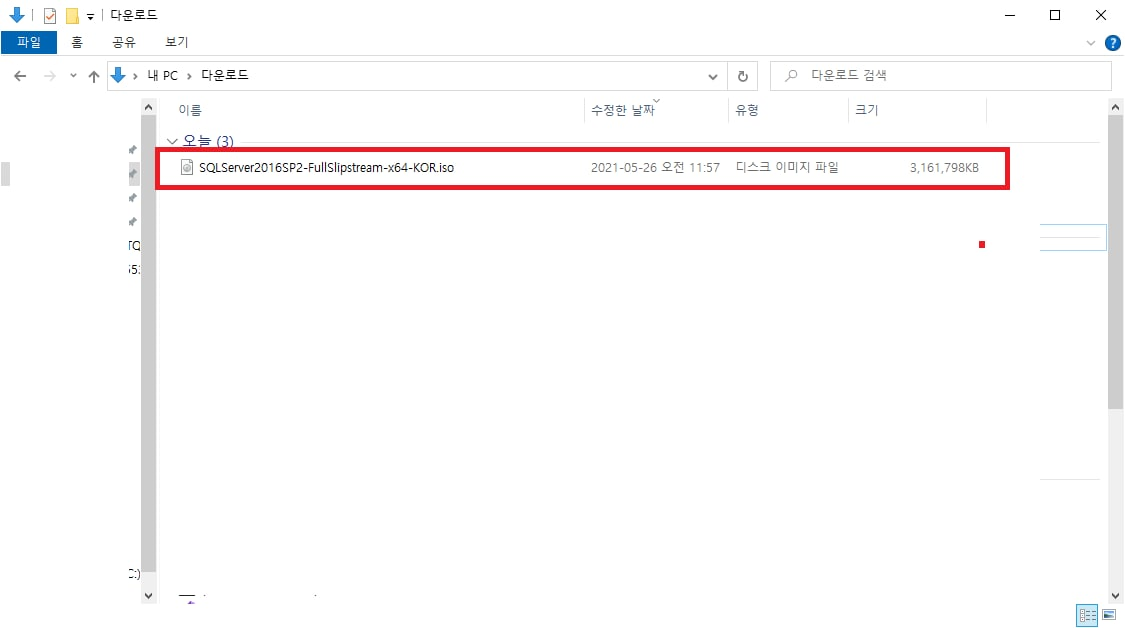Image resolution: width=1125 pixels, height=628 pixels.
Task: Open the recent locations dropdown
Action: point(73,75)
